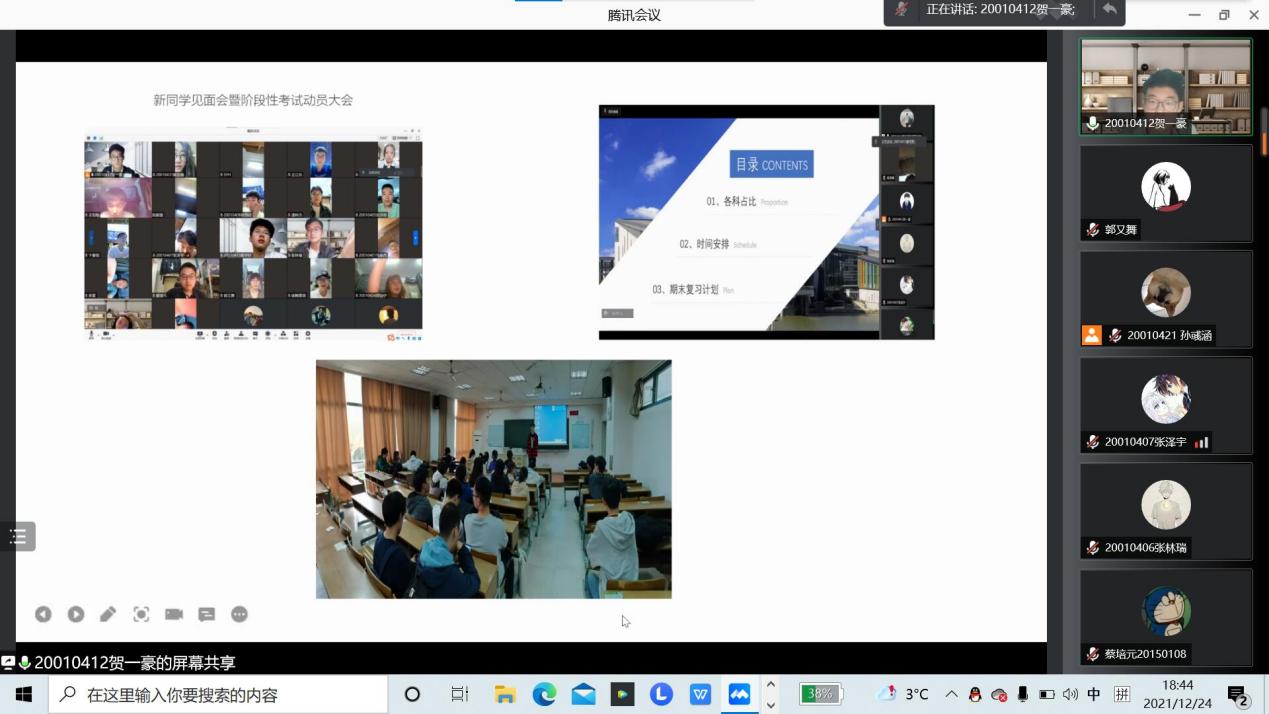This screenshot has height=714, width=1269.
Task: Click the focus/screenshot frame icon
Action: click(x=141, y=614)
